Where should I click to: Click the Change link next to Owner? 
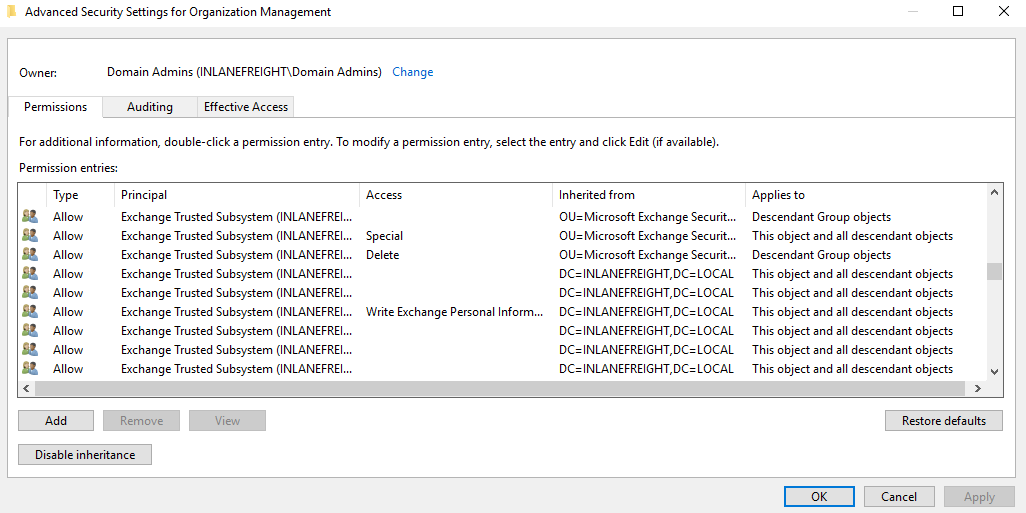click(x=412, y=72)
